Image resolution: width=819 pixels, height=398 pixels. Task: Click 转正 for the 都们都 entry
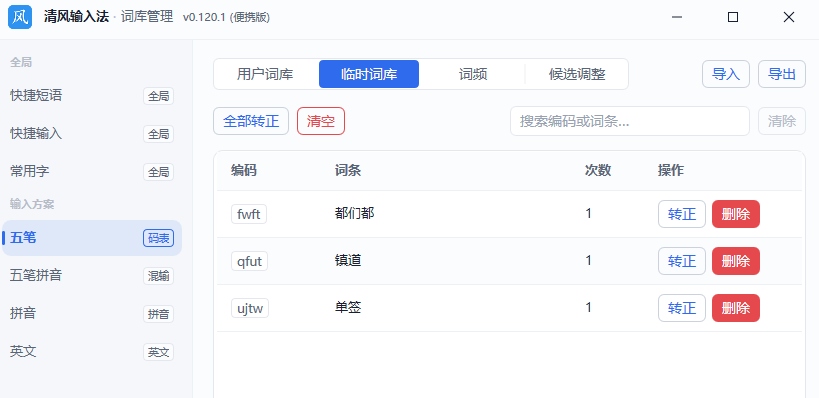tap(682, 214)
